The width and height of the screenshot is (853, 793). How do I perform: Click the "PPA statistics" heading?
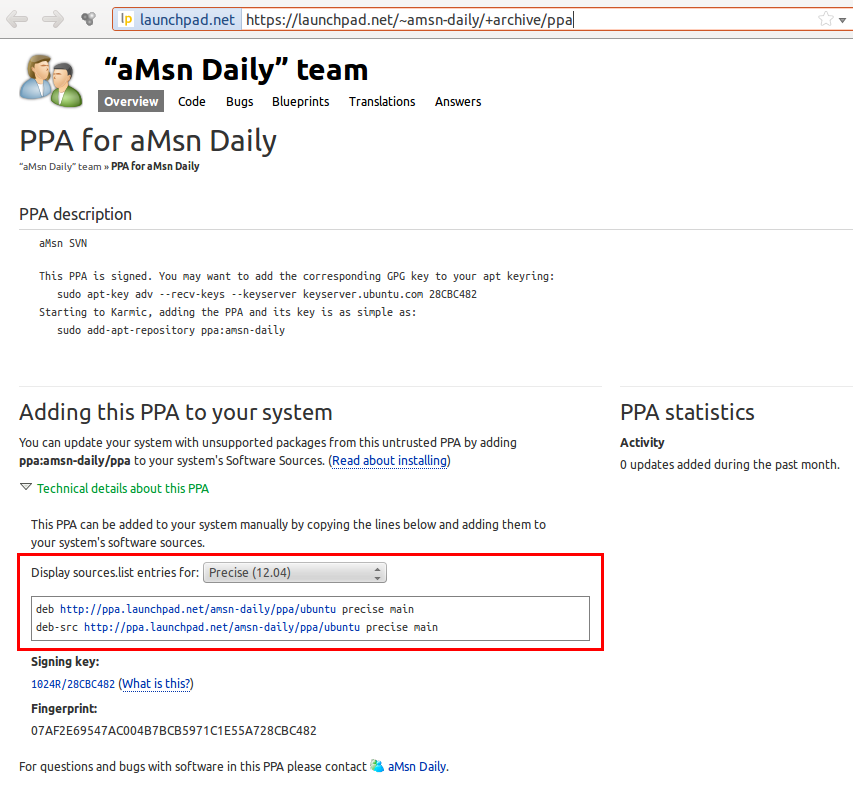(x=687, y=412)
